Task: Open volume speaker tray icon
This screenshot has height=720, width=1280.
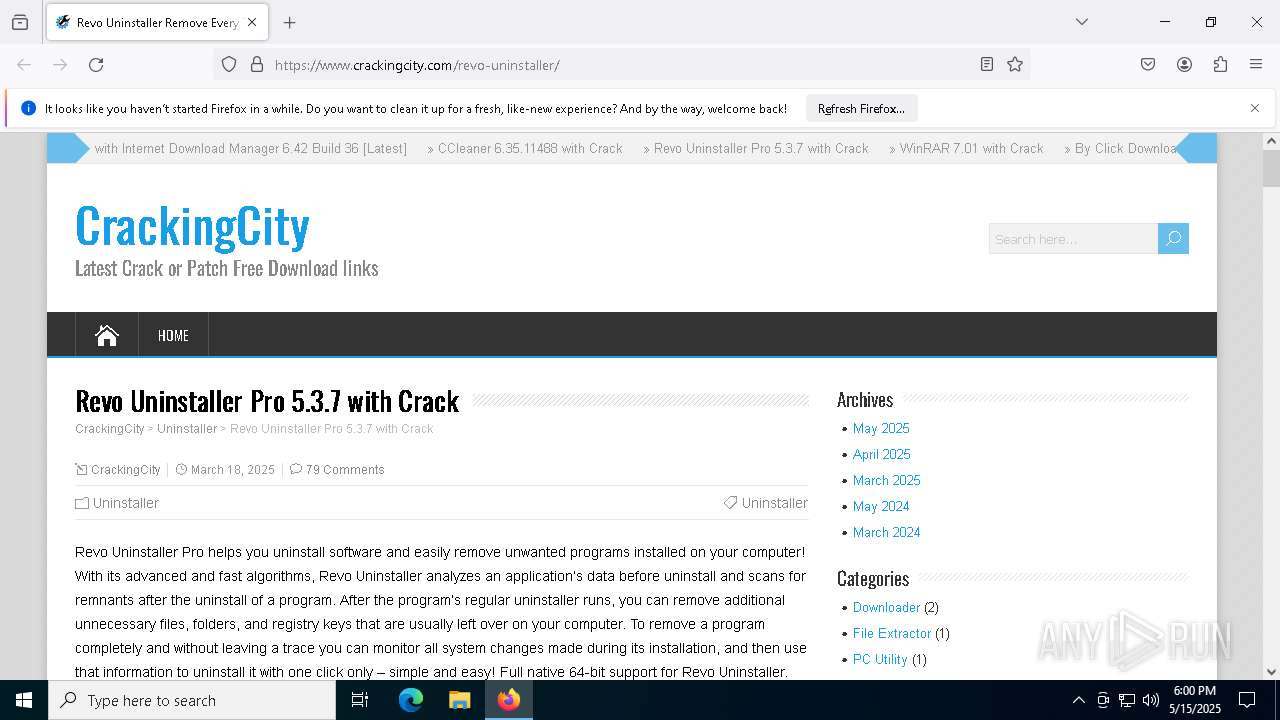Action: tap(1151, 700)
